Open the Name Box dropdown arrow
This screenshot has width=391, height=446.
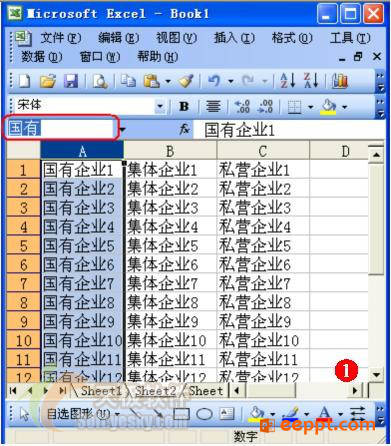tap(123, 129)
